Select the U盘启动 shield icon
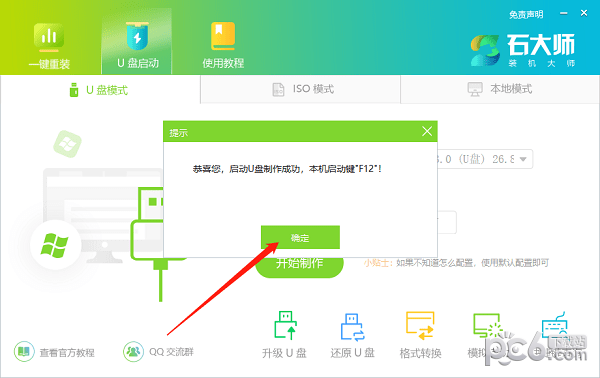Image resolution: width=600 pixels, height=378 pixels. pos(137,36)
